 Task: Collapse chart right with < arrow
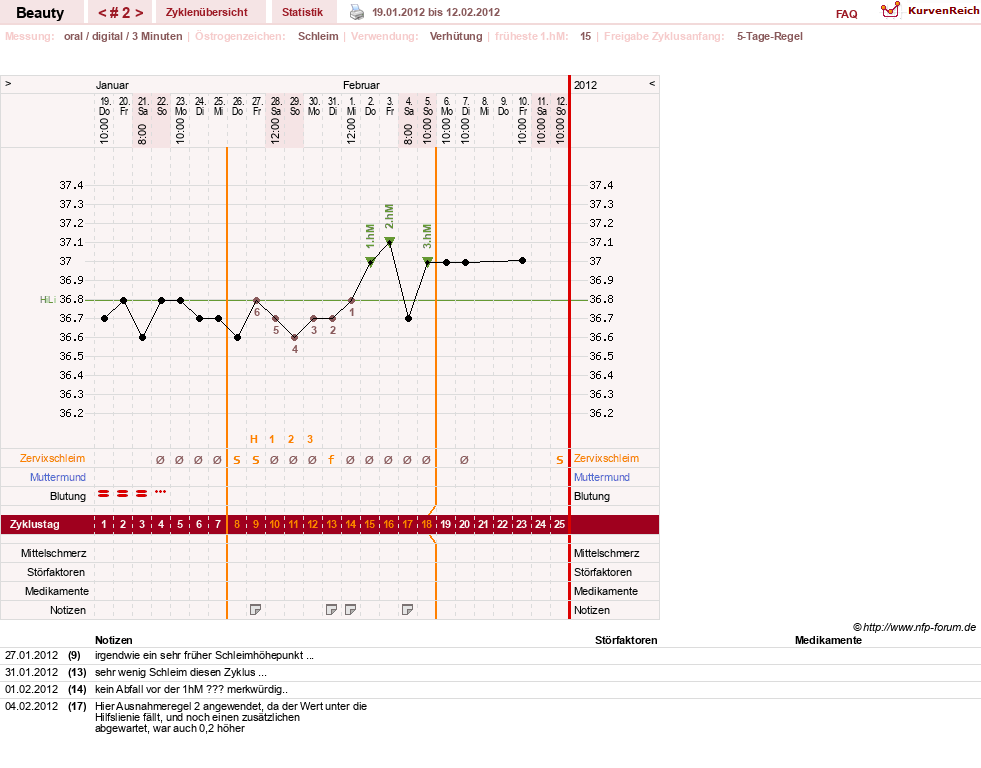[652, 83]
